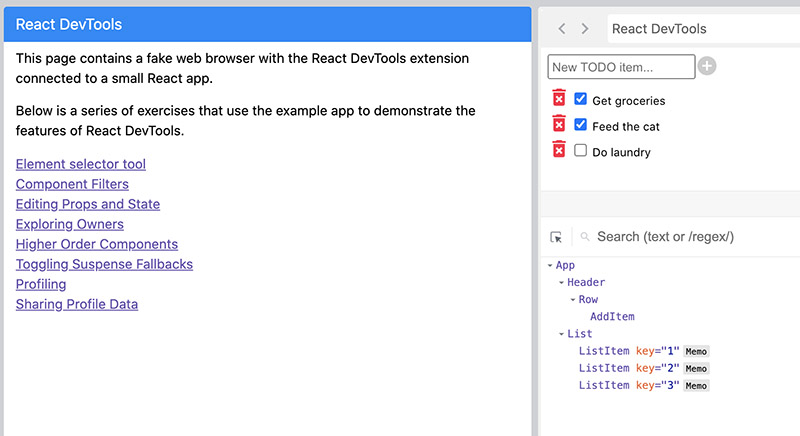The height and width of the screenshot is (436, 800).
Task: Open the Editing Props and State link
Action: tap(88, 204)
